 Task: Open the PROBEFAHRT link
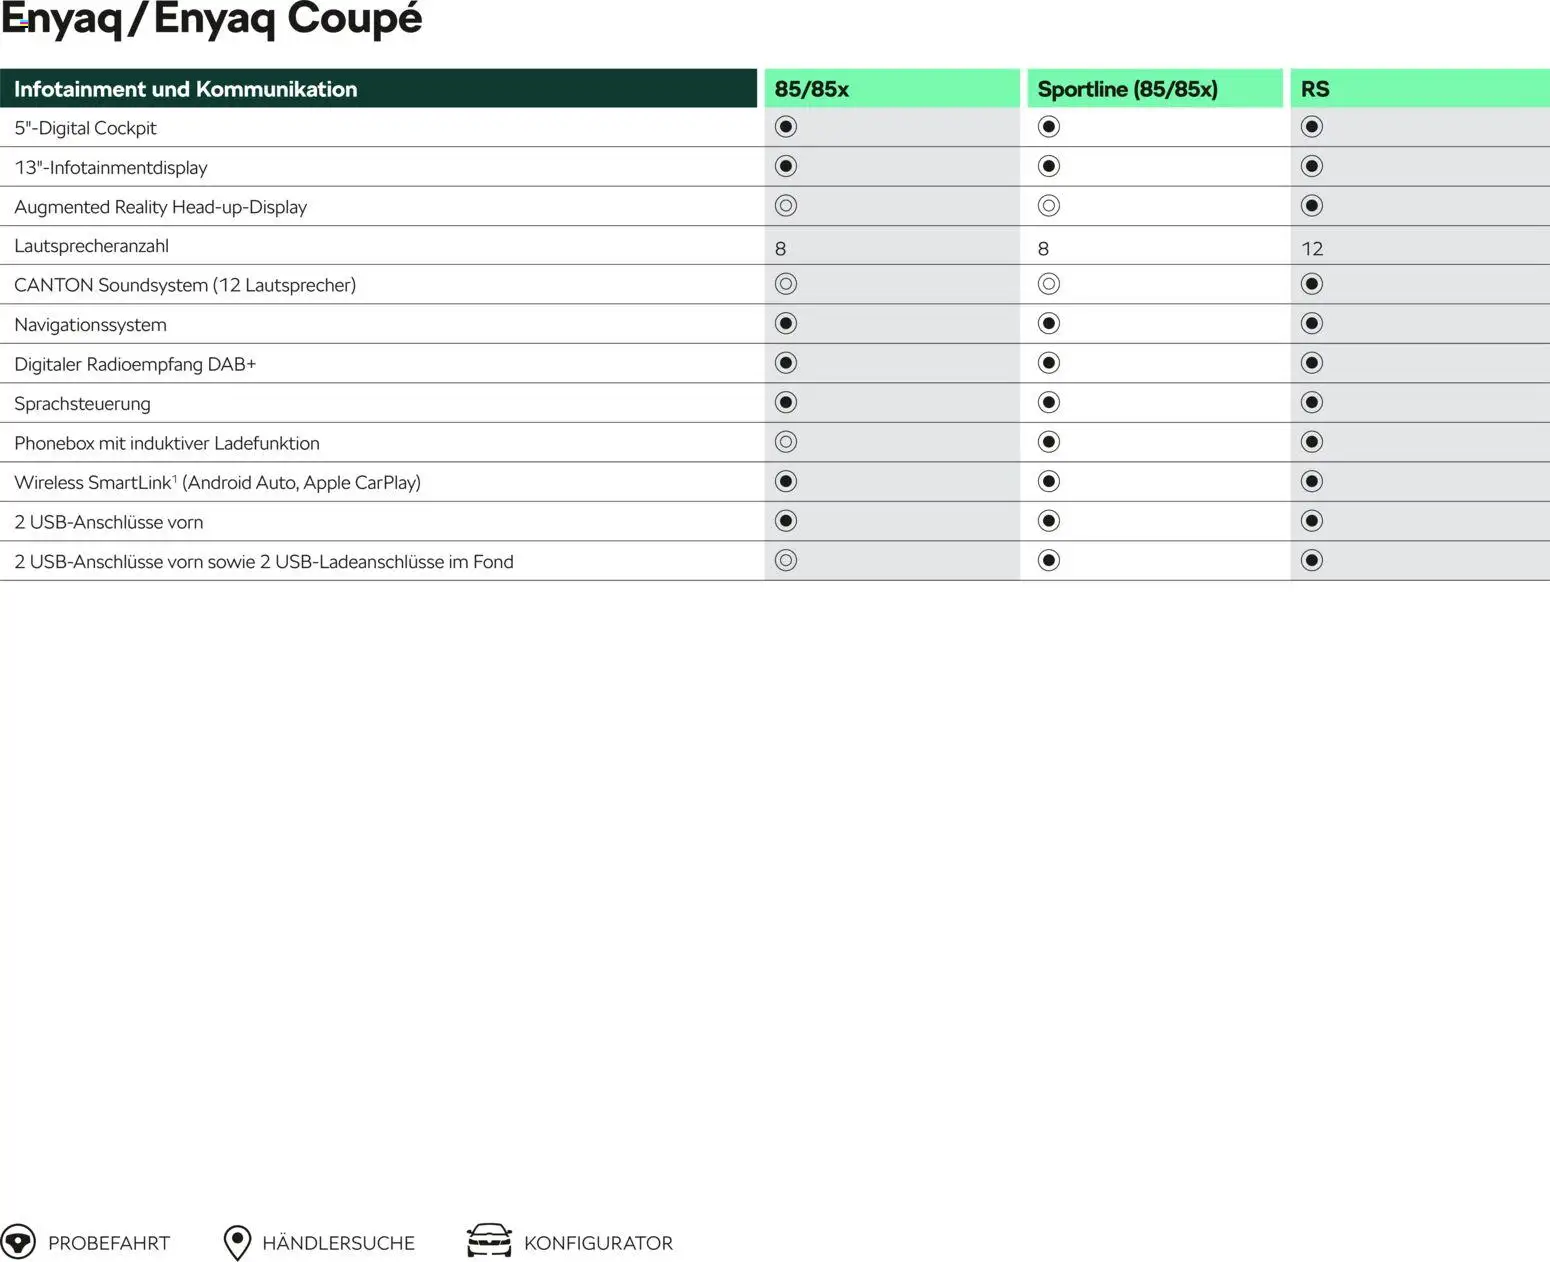tap(109, 1243)
